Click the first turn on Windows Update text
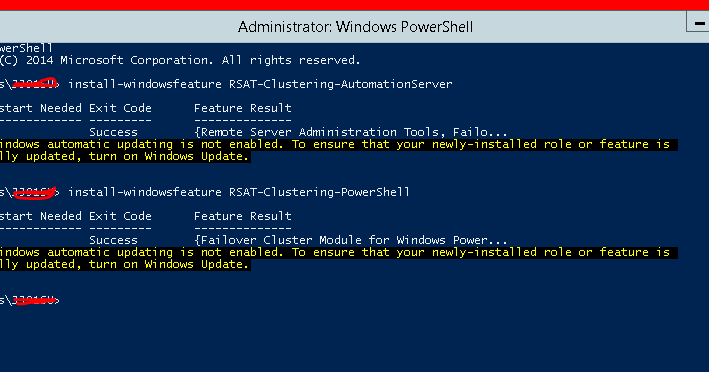The width and height of the screenshot is (709, 372). click(x=169, y=156)
